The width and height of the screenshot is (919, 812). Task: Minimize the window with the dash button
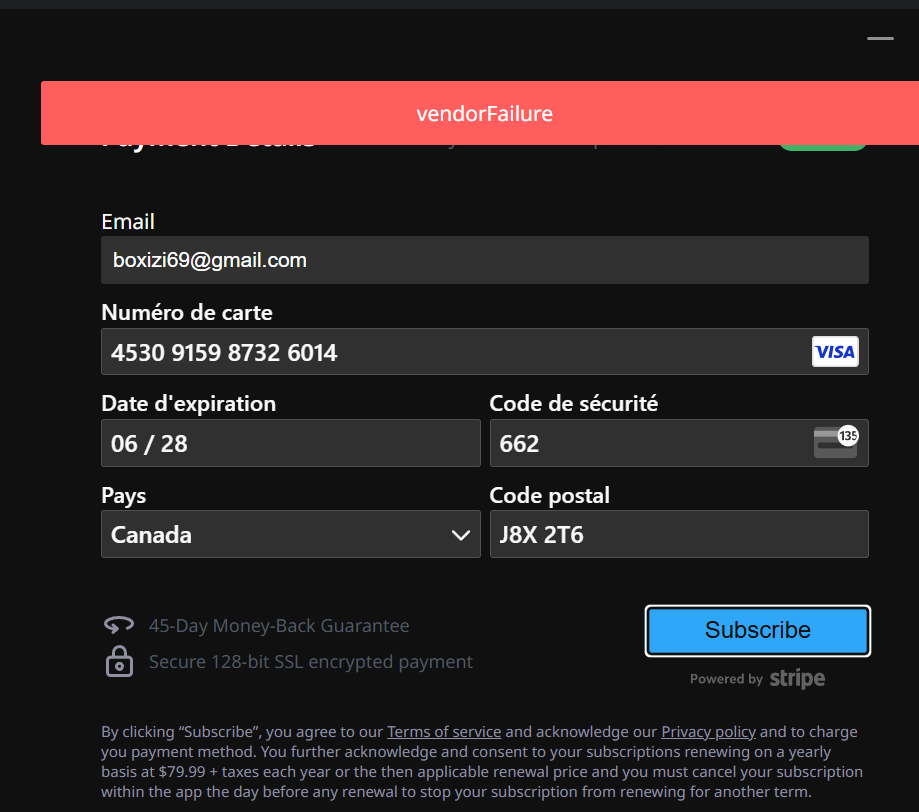point(880,39)
